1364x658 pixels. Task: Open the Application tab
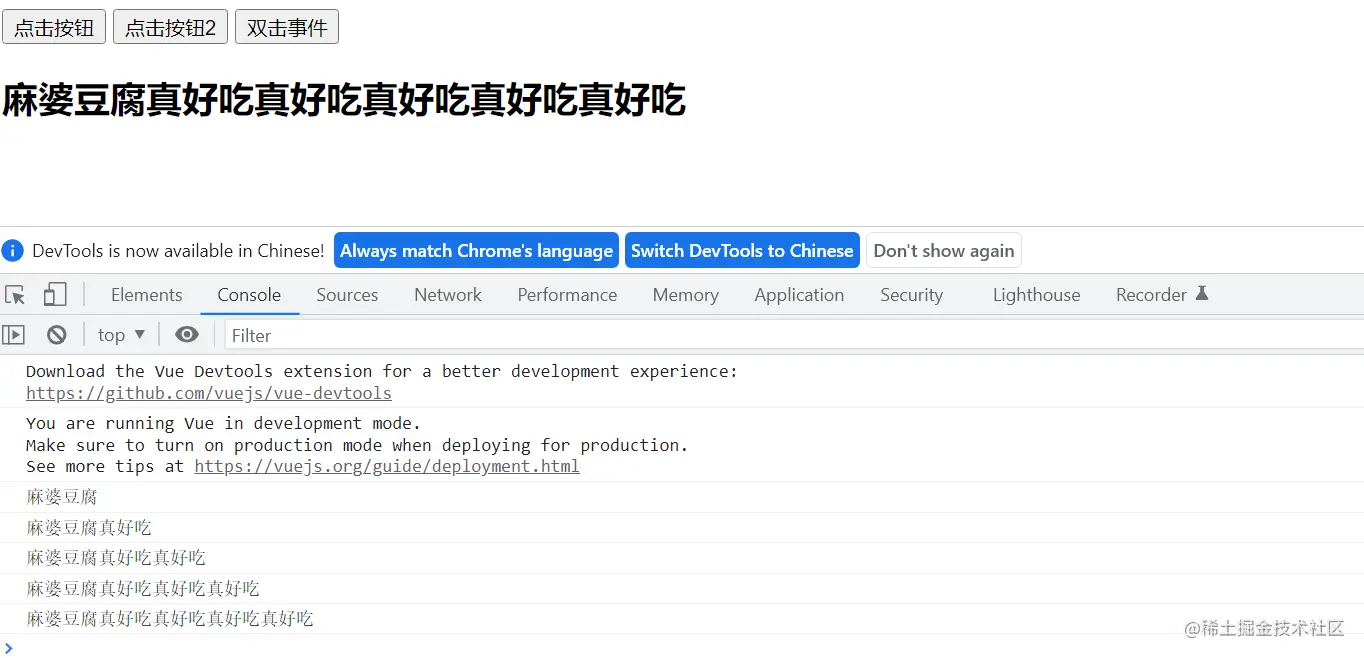pyautogui.click(x=799, y=295)
